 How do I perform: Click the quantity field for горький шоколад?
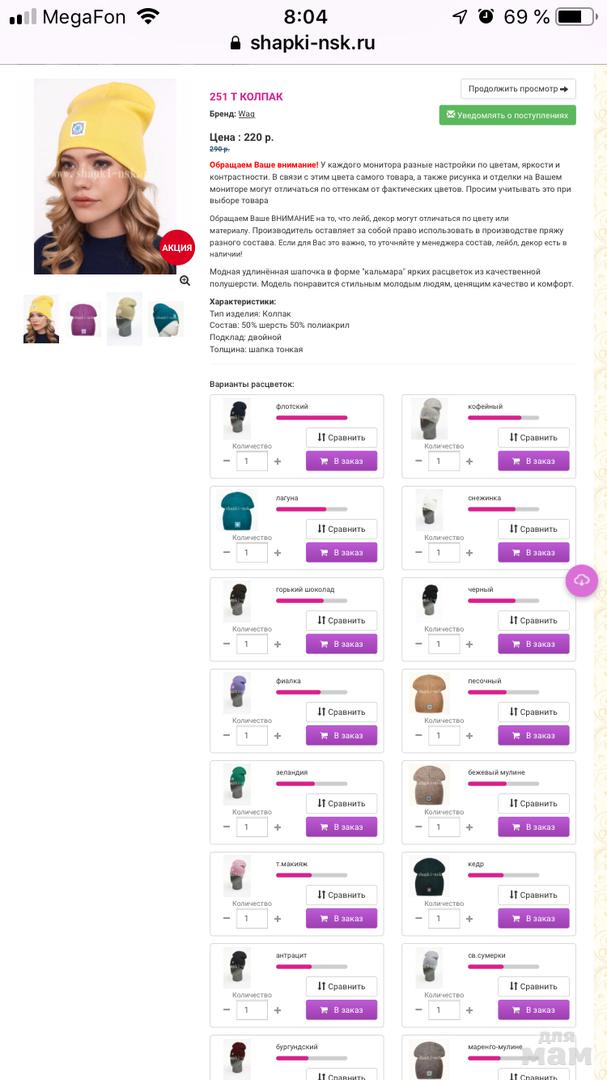point(251,644)
